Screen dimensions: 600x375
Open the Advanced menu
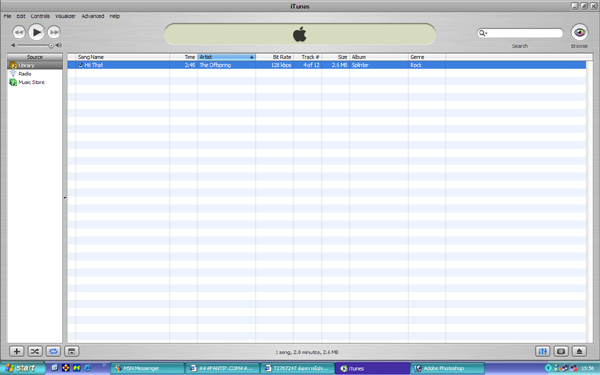pyautogui.click(x=93, y=16)
